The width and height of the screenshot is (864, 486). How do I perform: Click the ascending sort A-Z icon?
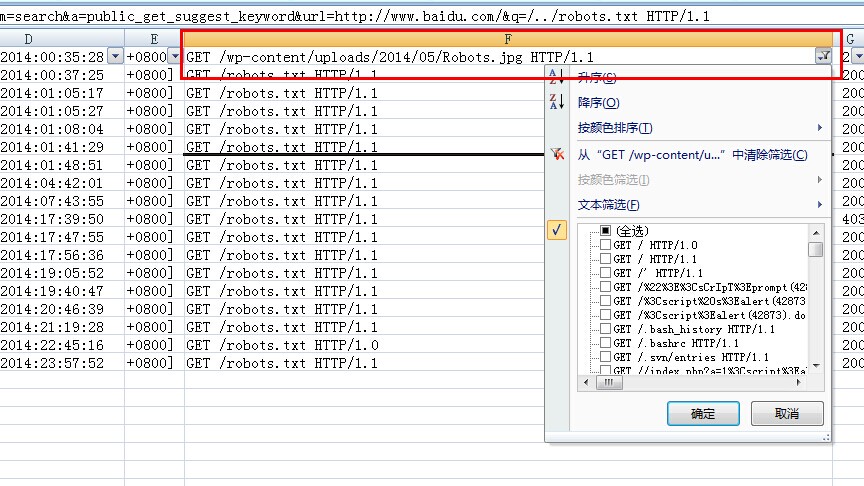pos(557,77)
